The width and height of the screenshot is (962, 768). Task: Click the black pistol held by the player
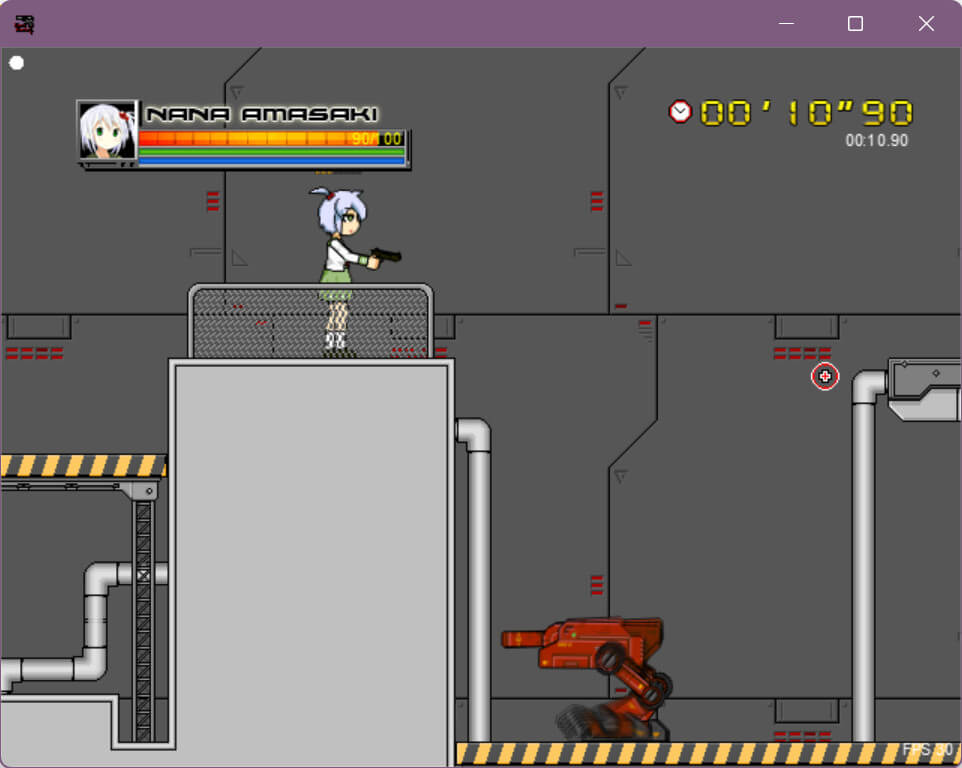pyautogui.click(x=385, y=256)
